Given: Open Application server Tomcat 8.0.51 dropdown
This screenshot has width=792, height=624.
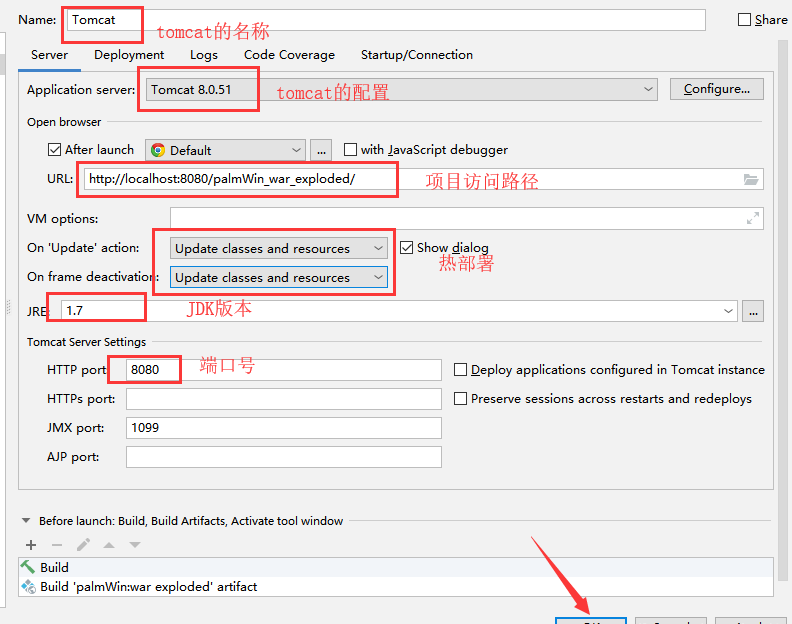Looking at the screenshot, I should click(x=402, y=89).
